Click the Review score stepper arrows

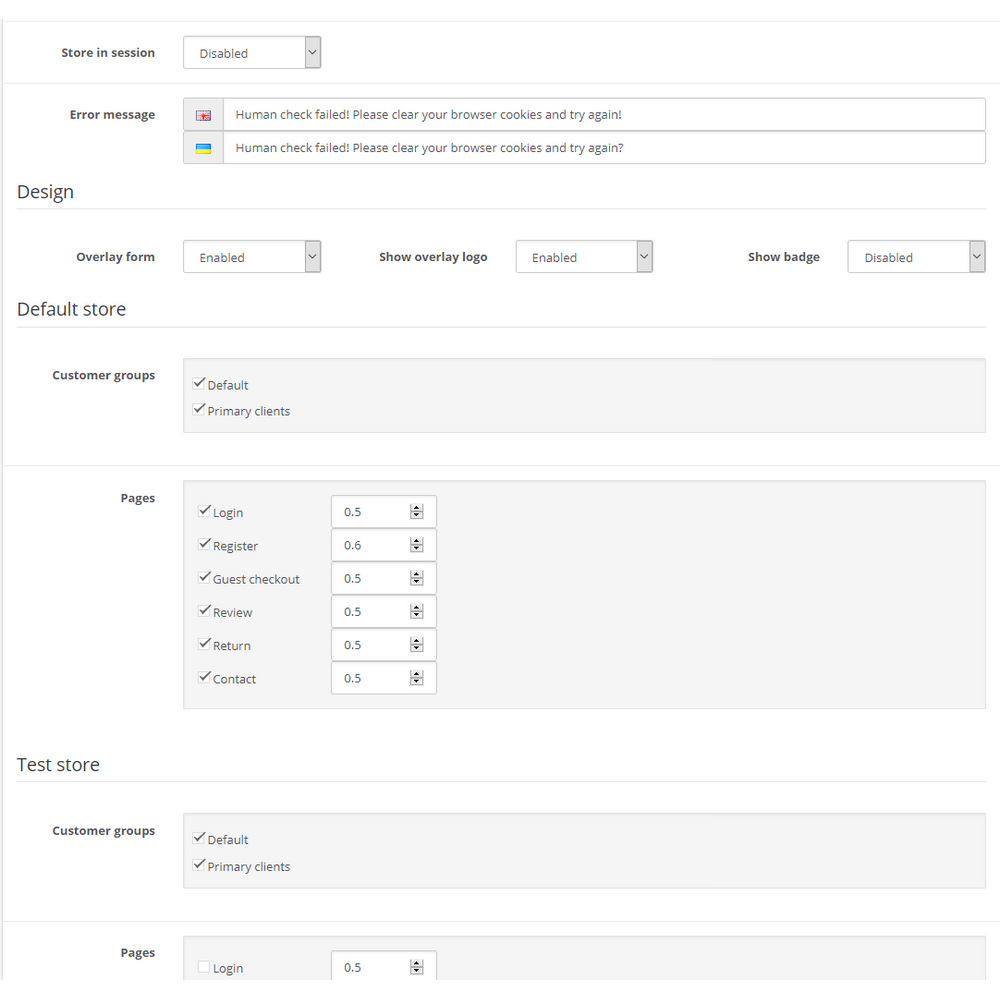416,611
